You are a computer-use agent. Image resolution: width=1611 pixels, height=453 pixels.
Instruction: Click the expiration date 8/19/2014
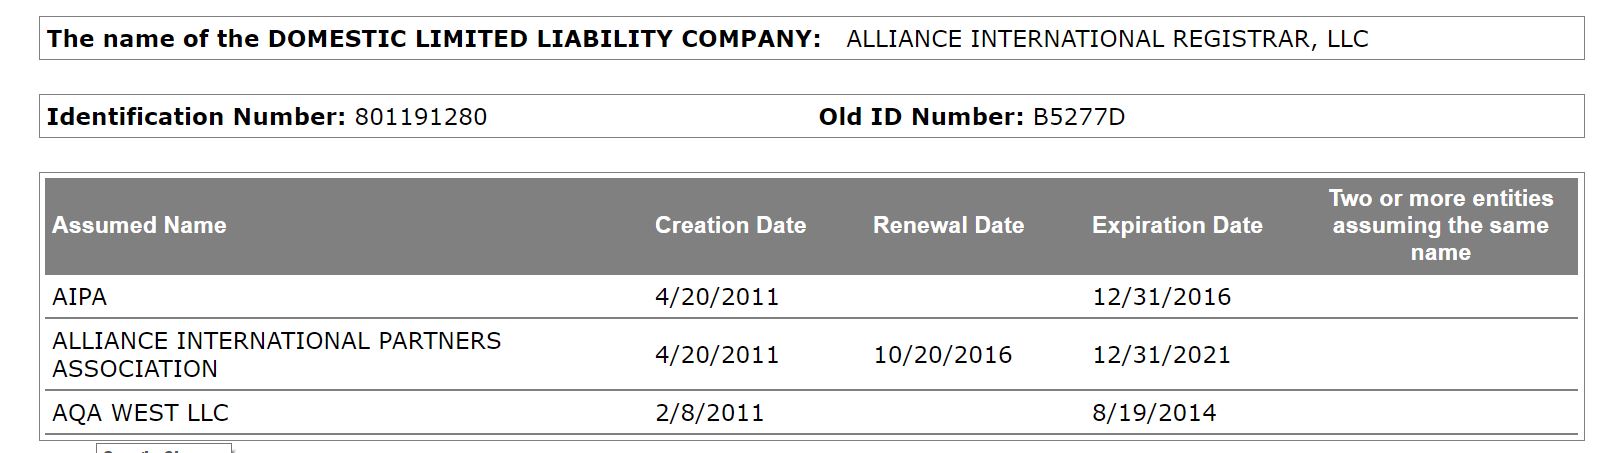coord(1154,413)
